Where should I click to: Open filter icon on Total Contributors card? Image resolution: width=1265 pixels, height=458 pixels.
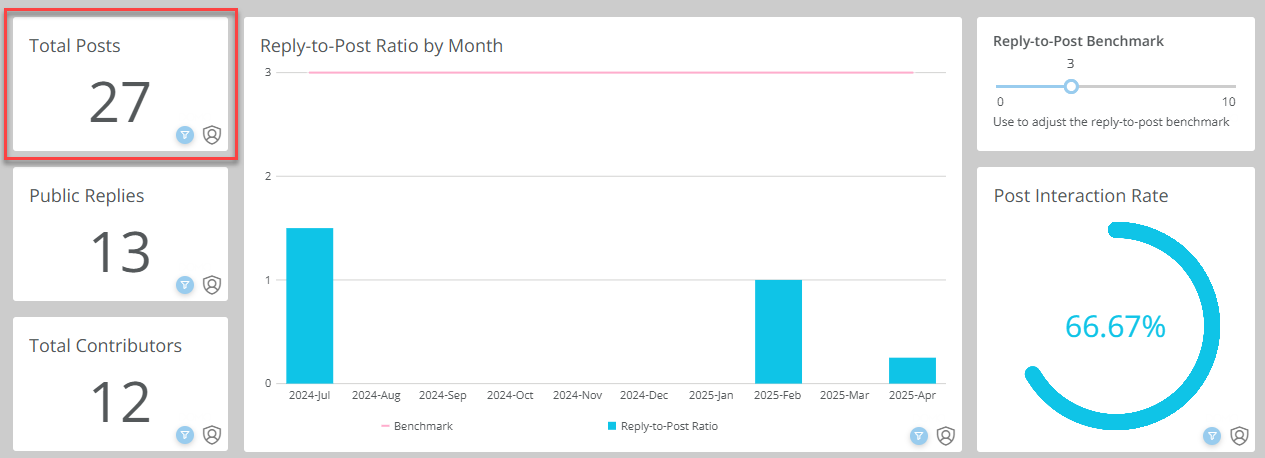click(x=185, y=435)
